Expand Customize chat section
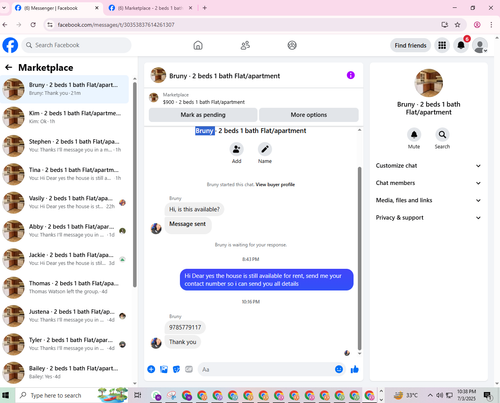 click(x=428, y=166)
